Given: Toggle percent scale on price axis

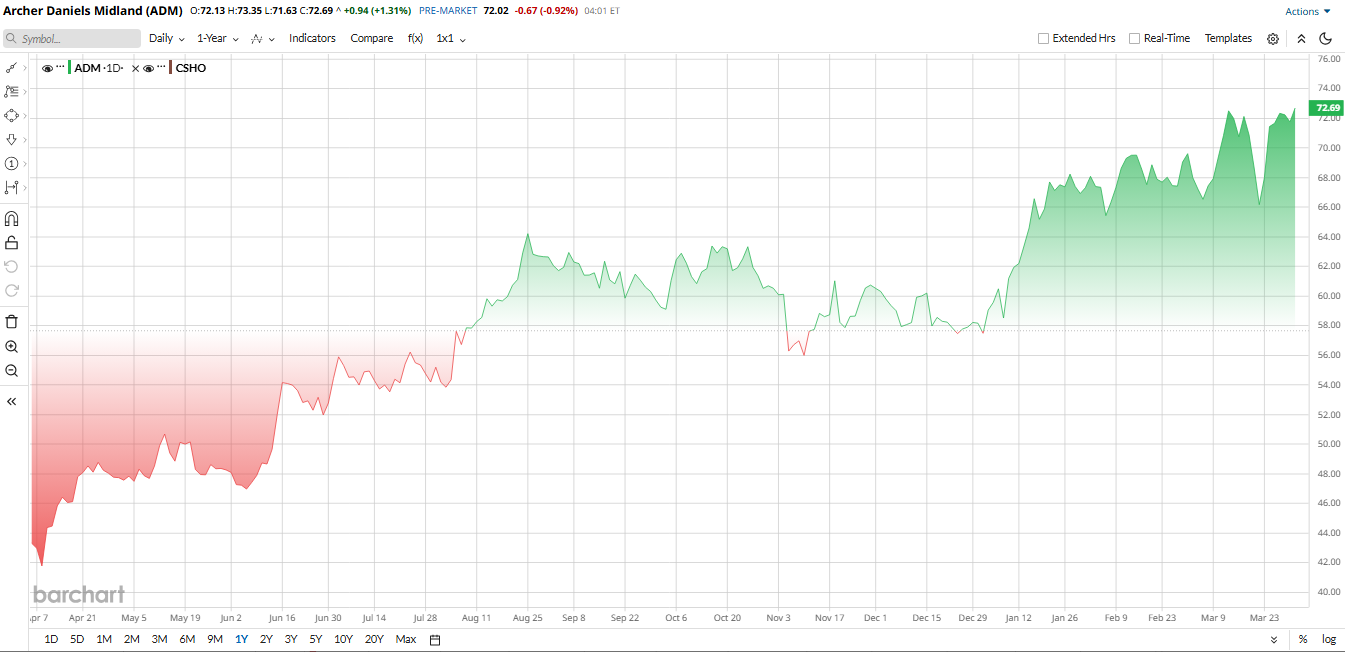Looking at the screenshot, I should [x=1303, y=639].
